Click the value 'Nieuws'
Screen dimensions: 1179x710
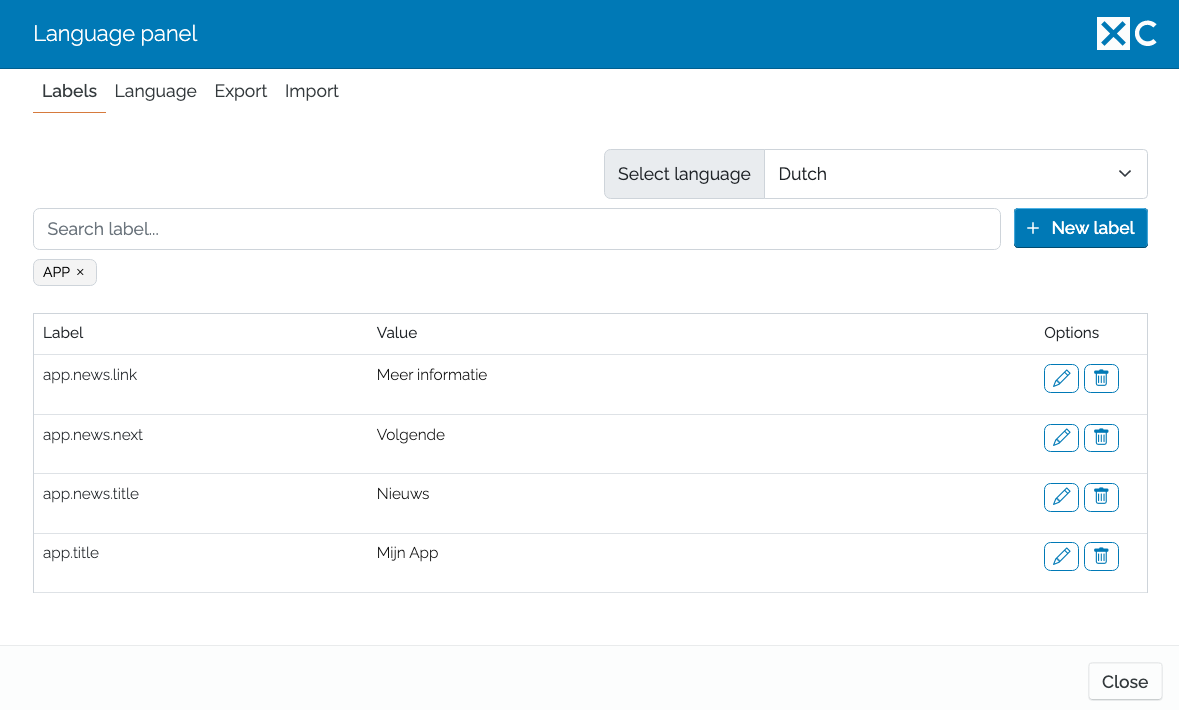pos(403,493)
